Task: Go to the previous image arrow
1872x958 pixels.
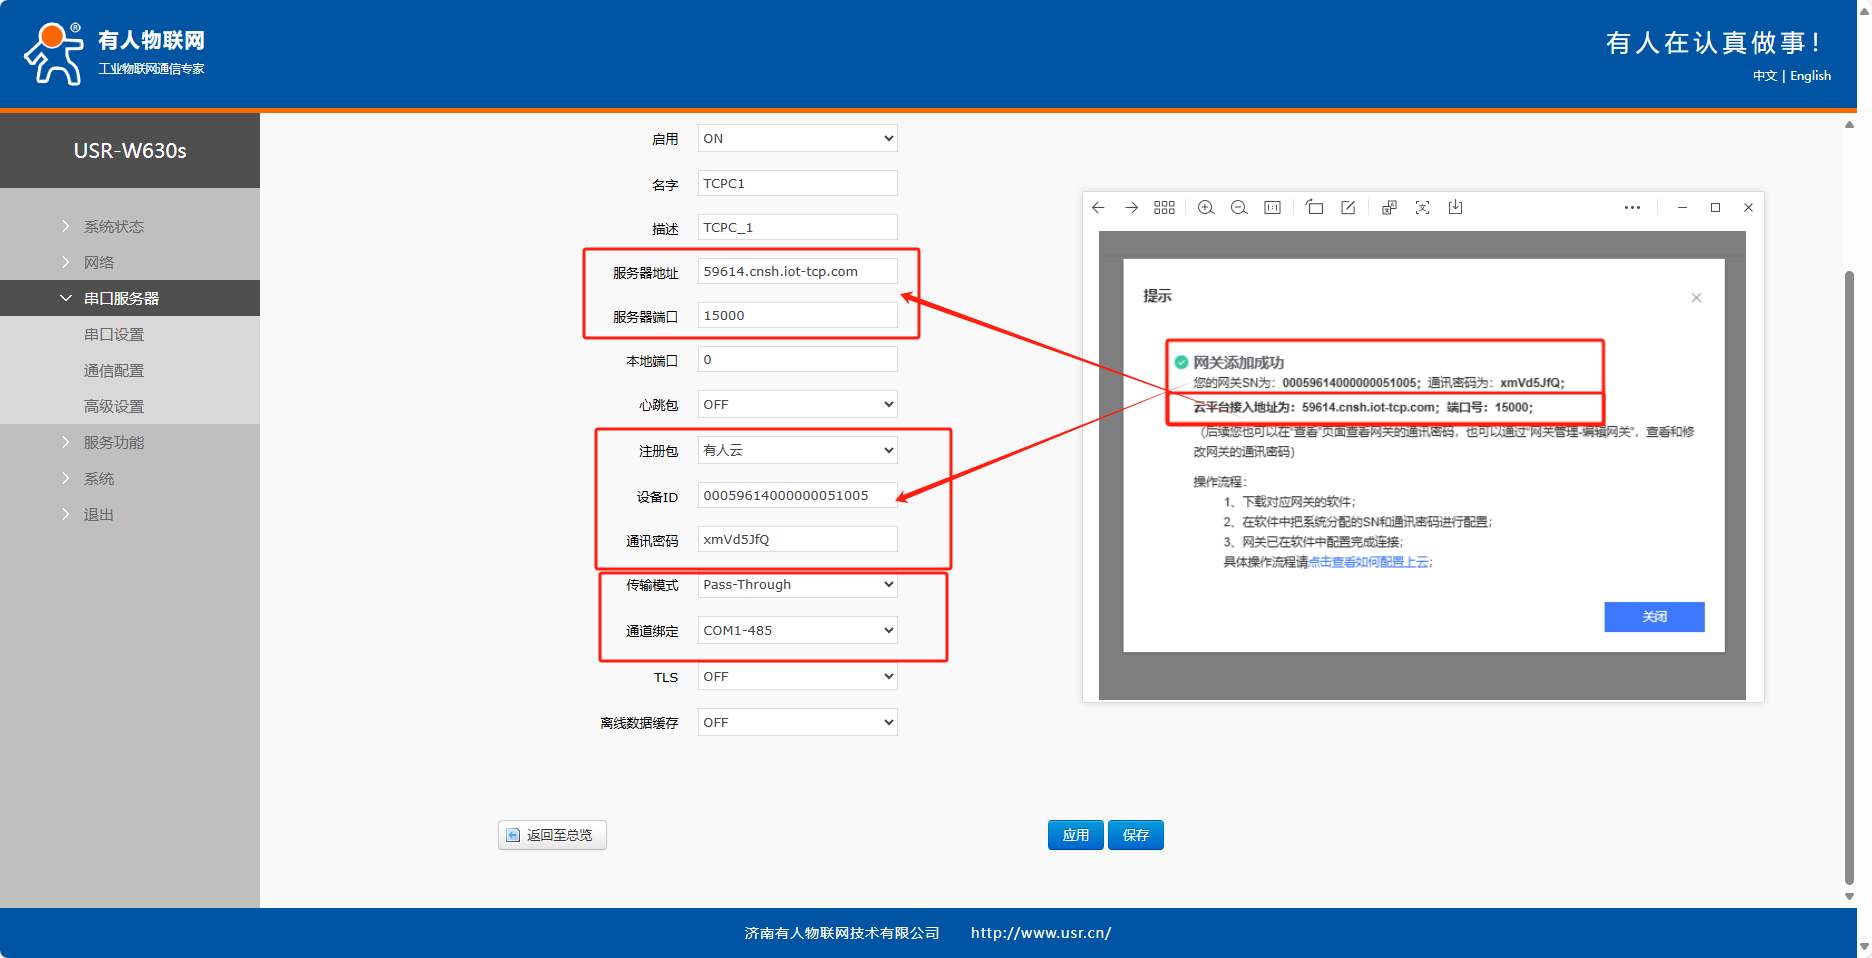Action: [1098, 208]
